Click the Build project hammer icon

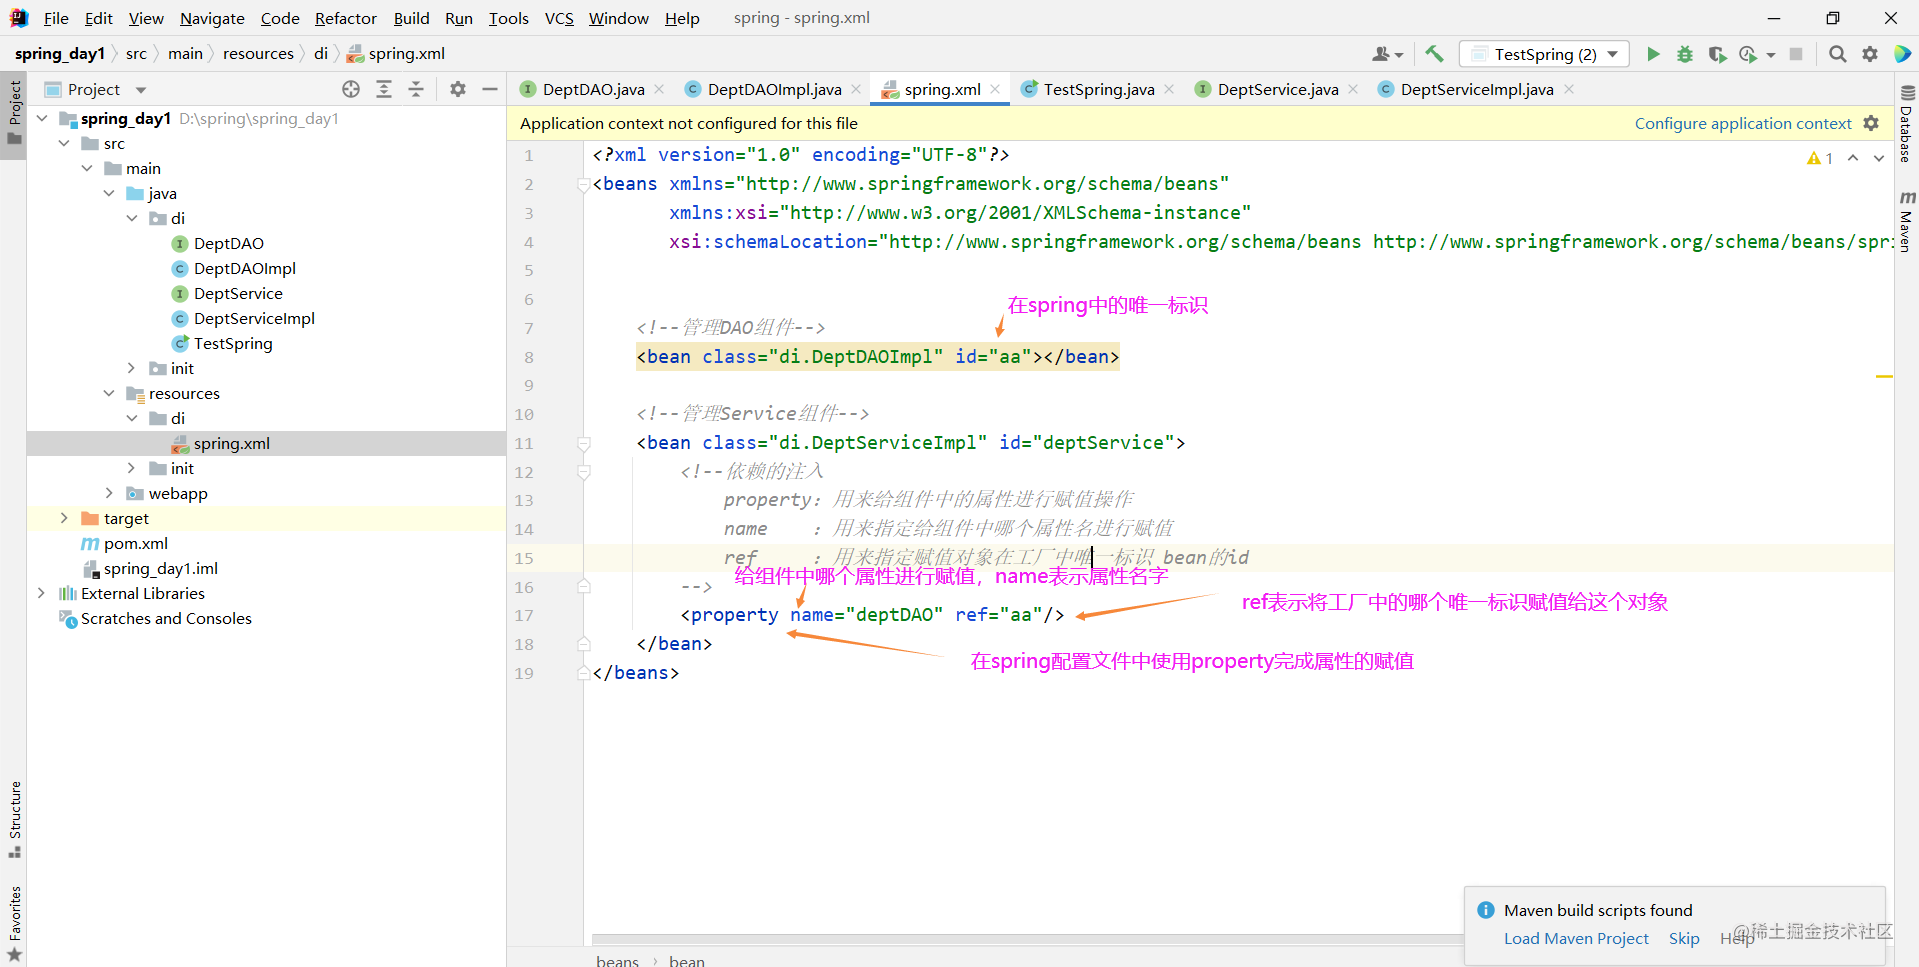tap(1435, 54)
